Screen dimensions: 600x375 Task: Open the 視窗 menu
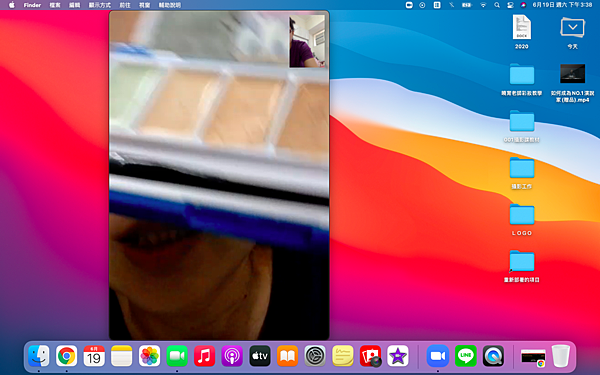point(144,5)
